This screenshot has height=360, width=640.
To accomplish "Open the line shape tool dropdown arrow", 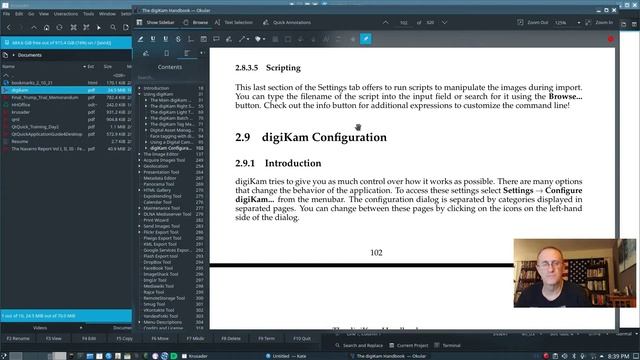I will tap(248, 39).
